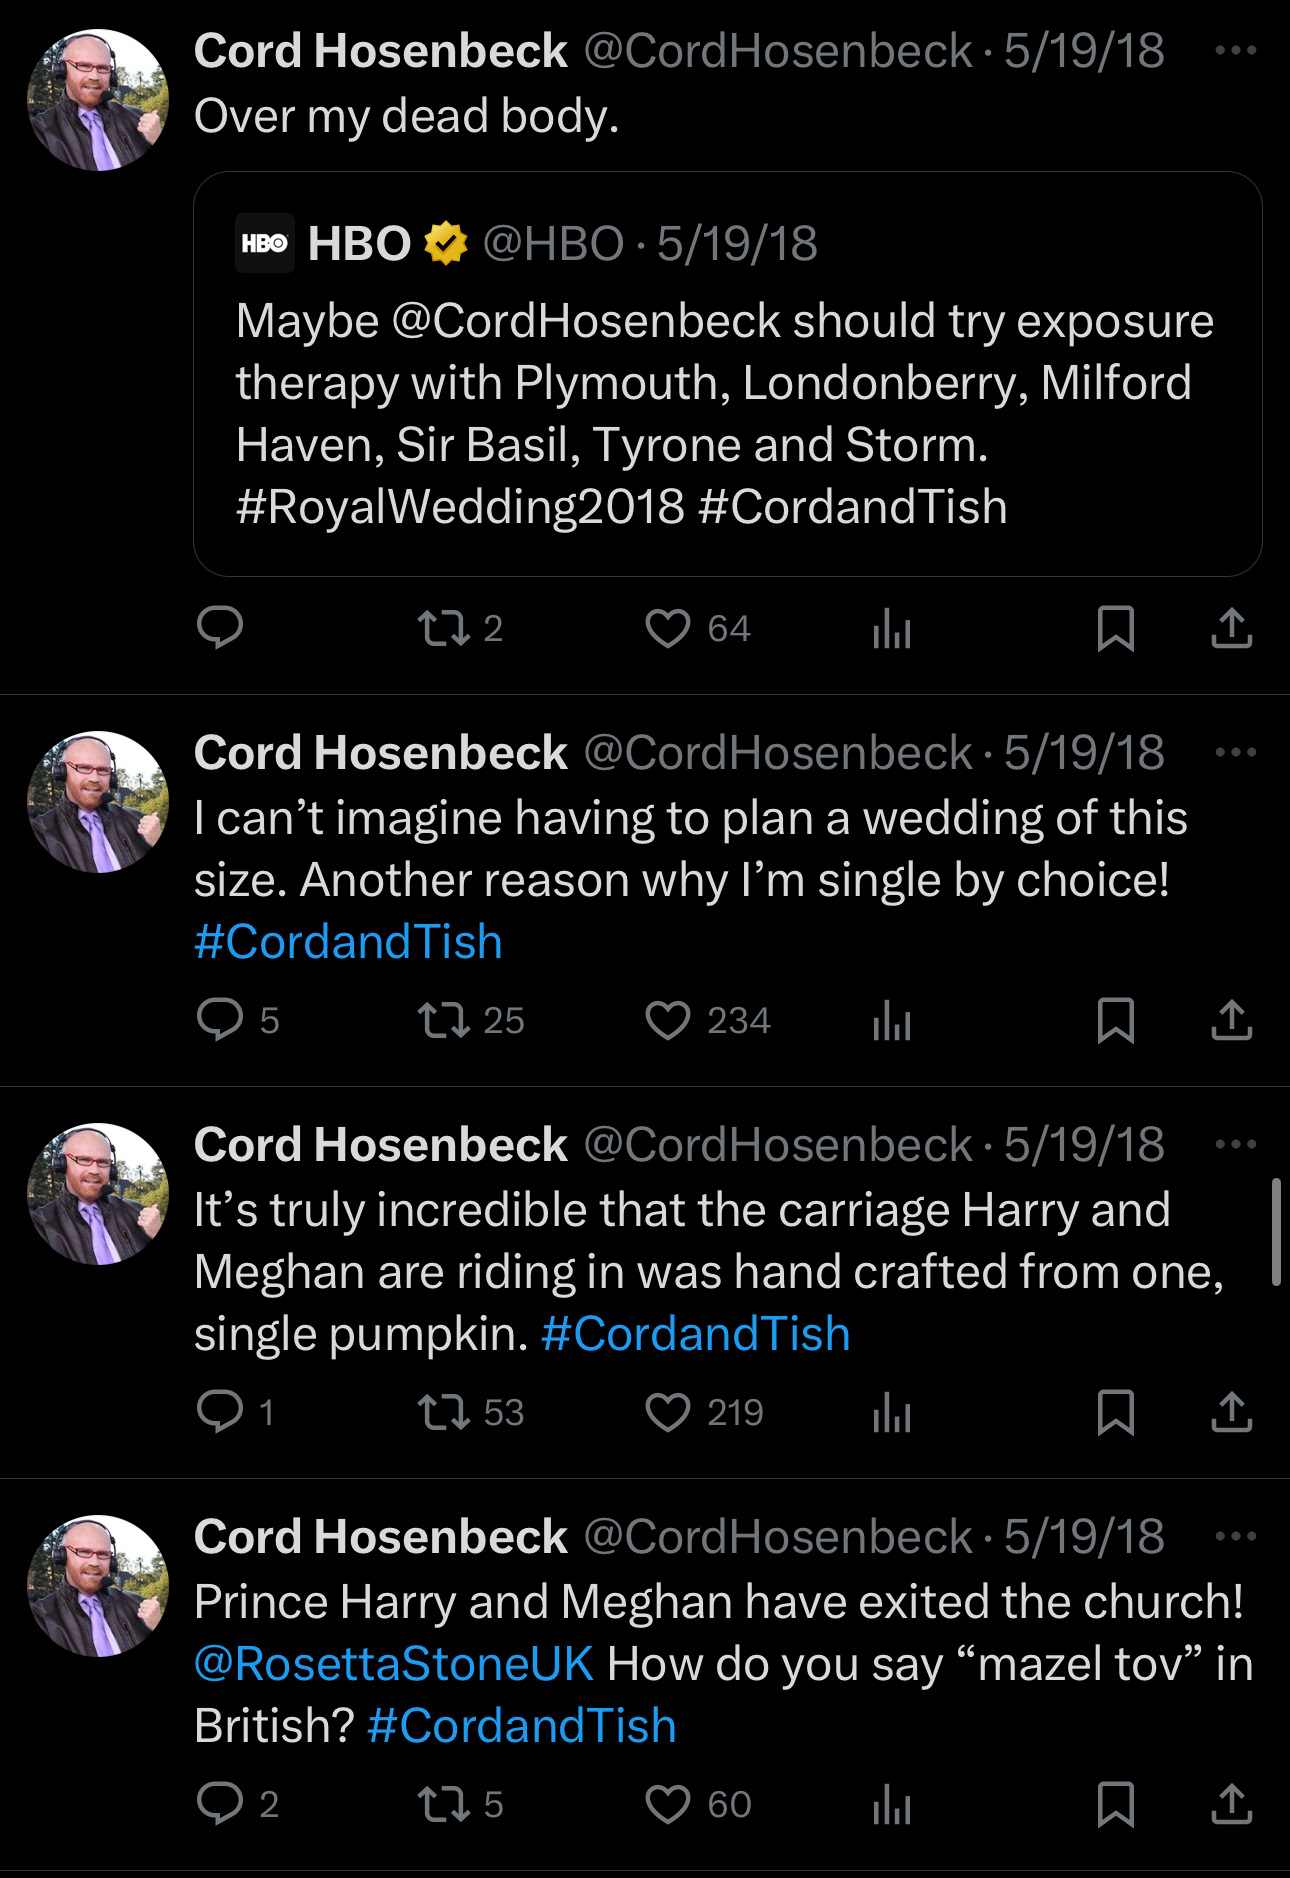Image resolution: width=1290 pixels, height=1878 pixels.
Task: Retweet the "Over my dead body" tweet
Action: pos(444,628)
